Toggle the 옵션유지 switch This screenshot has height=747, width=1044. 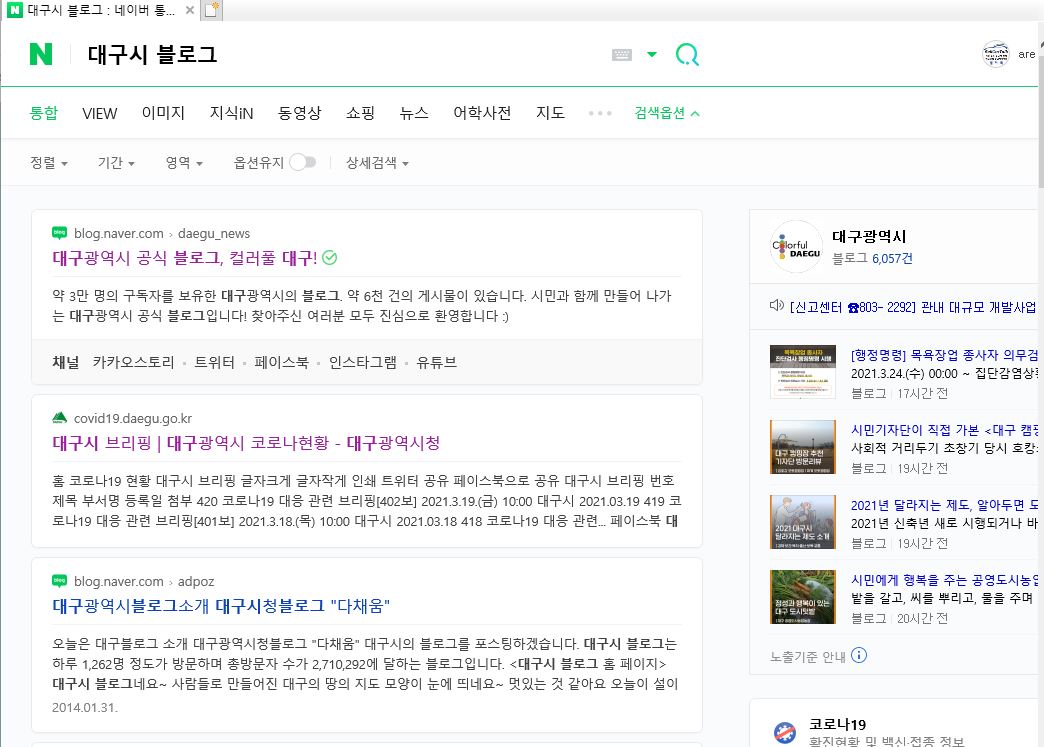pos(302,162)
